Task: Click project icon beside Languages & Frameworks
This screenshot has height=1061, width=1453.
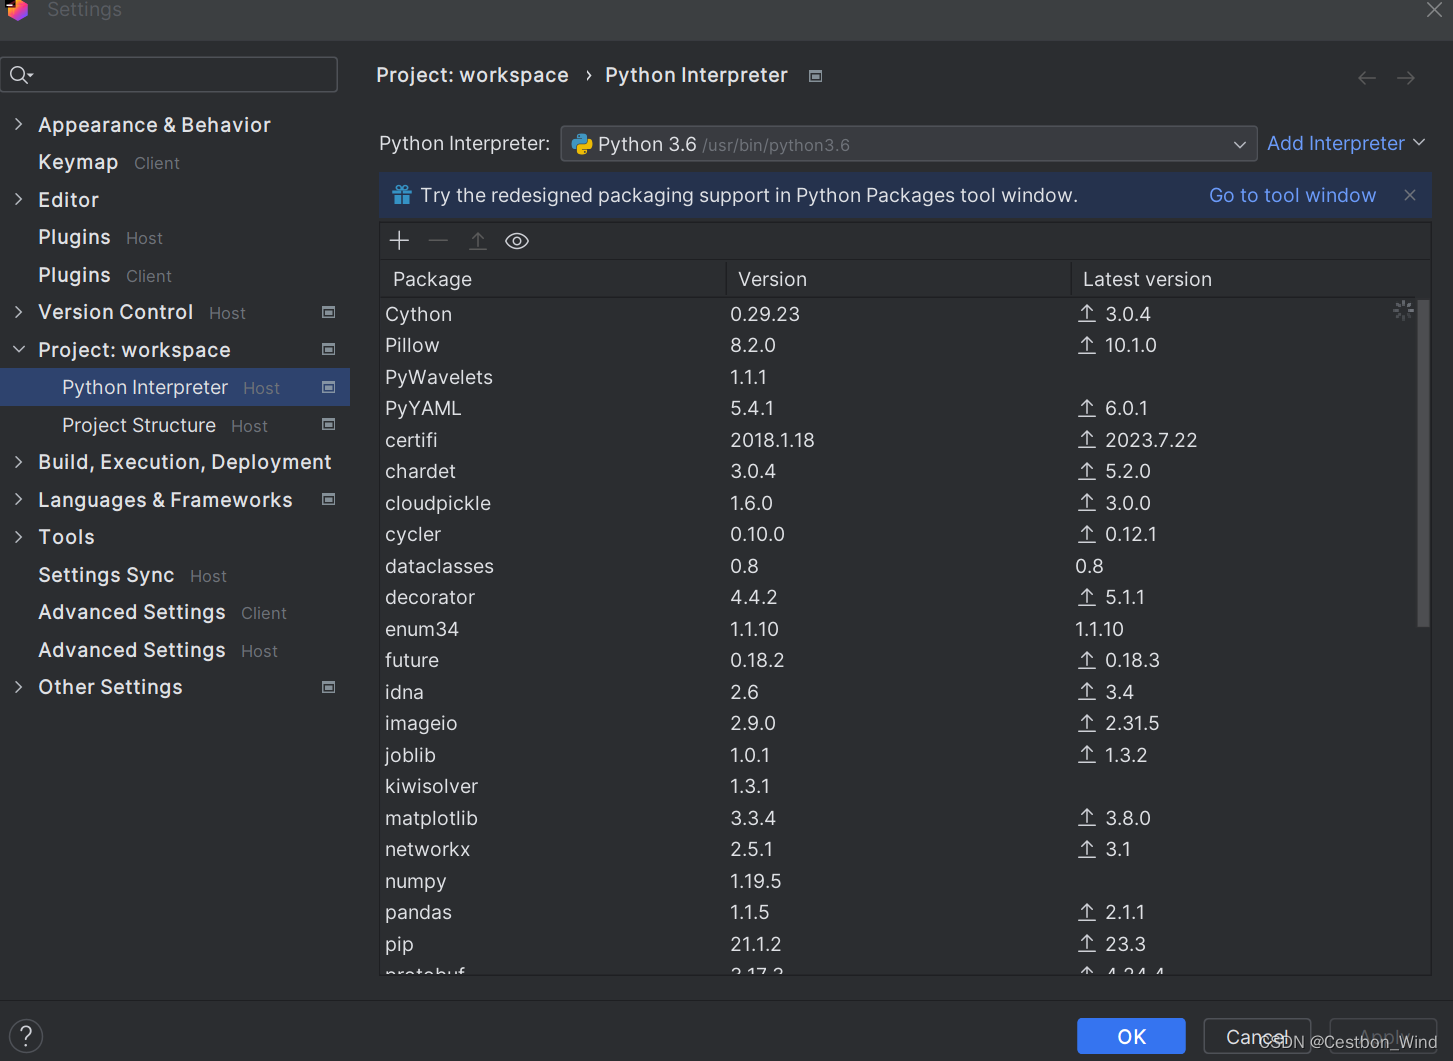Action: point(328,499)
